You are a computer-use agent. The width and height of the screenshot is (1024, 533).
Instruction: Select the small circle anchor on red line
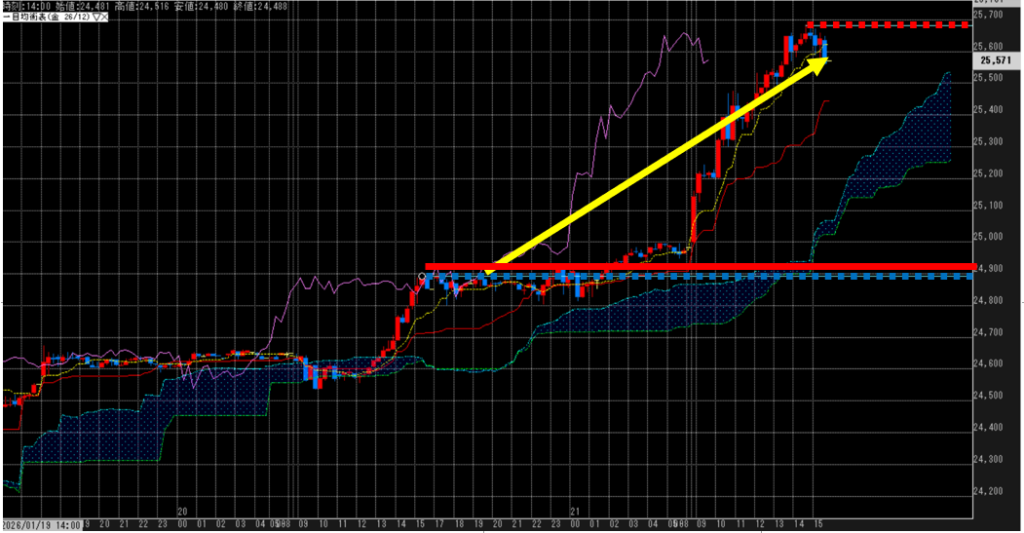coord(422,275)
